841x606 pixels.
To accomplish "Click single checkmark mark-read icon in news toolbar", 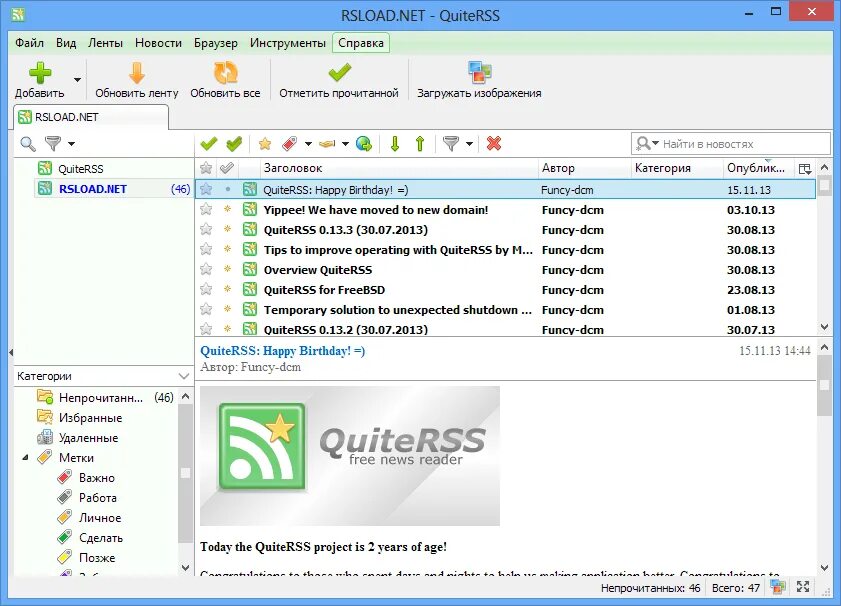I will click(x=209, y=144).
